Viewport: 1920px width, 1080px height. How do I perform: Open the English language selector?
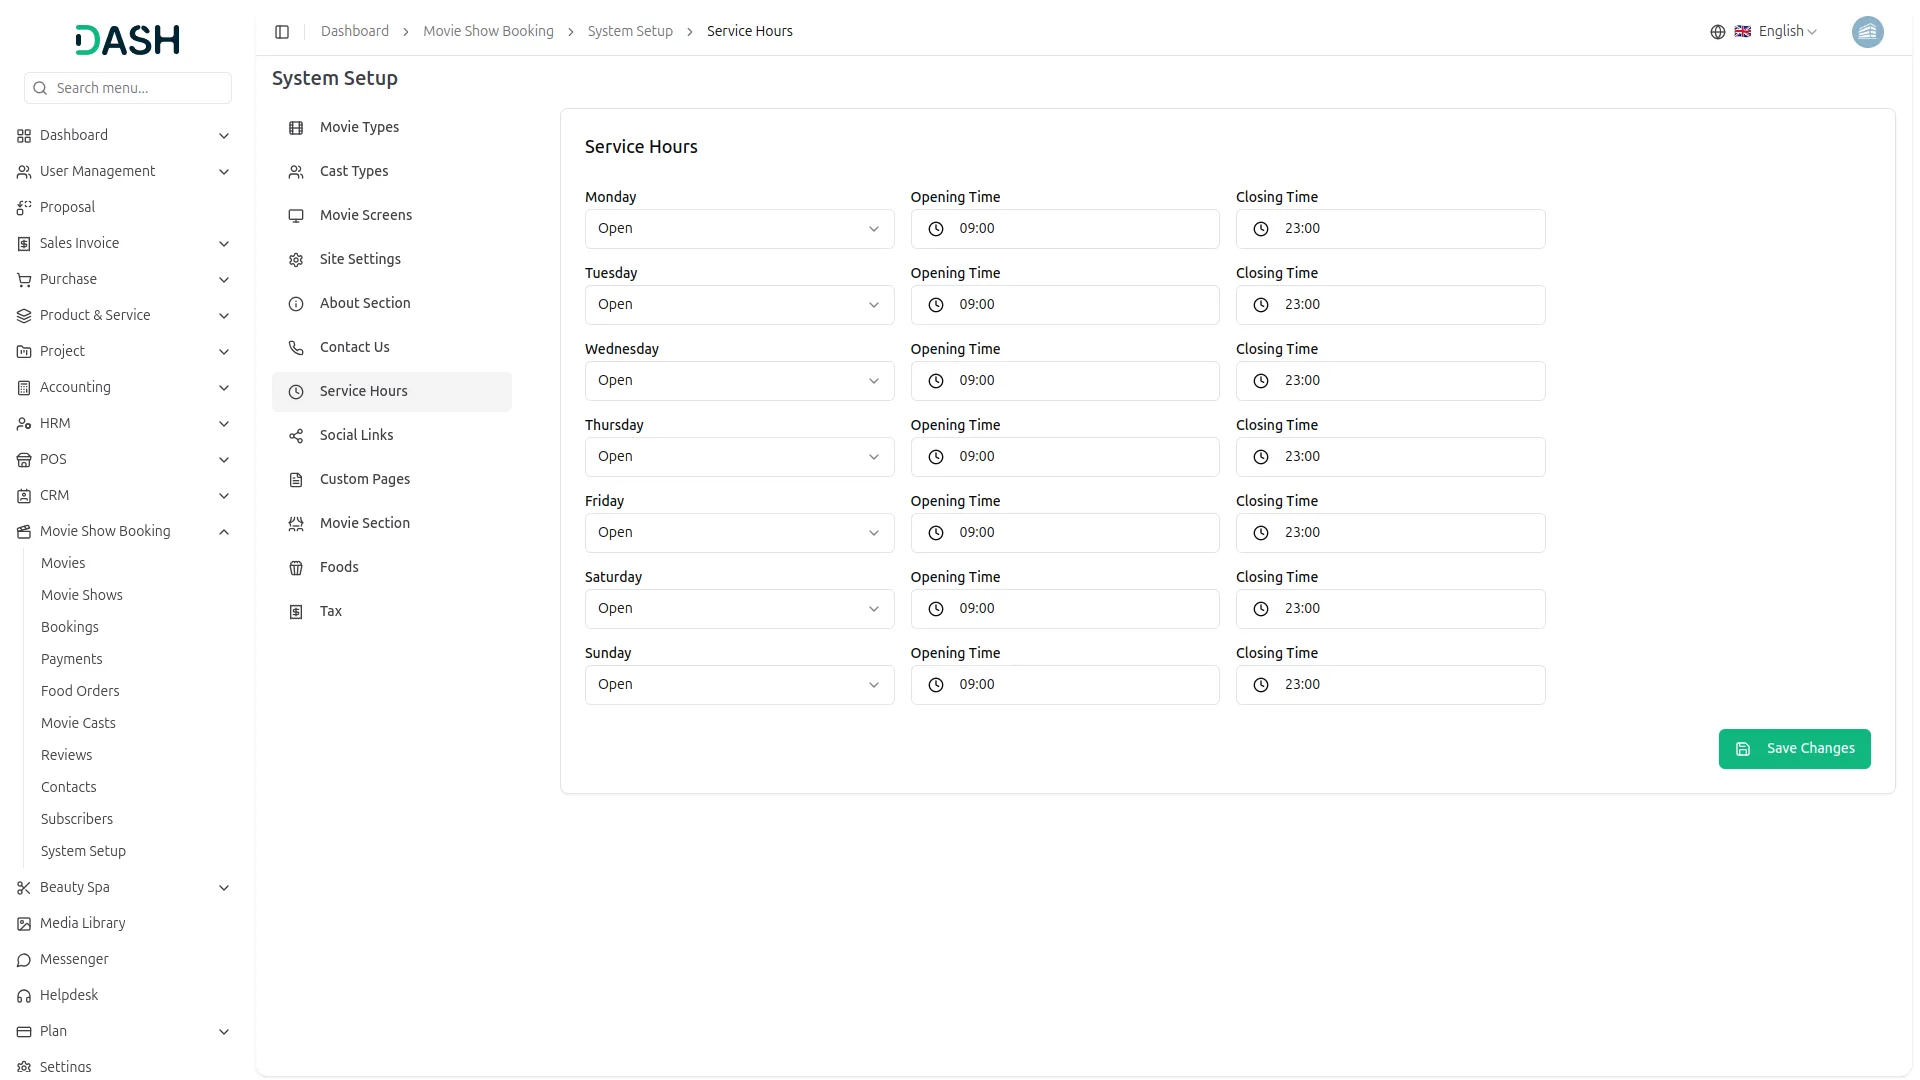click(1780, 31)
